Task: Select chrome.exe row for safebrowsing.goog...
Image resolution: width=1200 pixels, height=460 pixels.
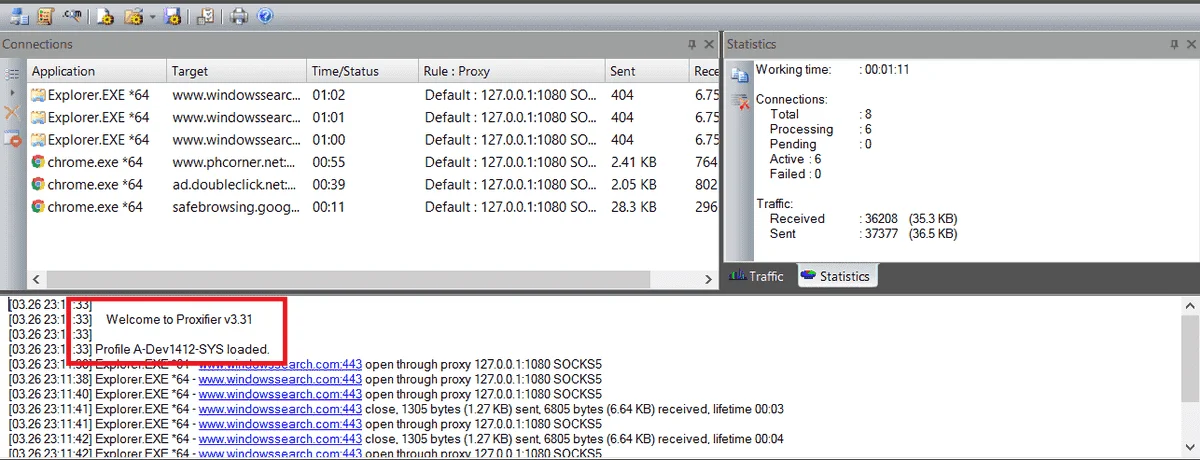Action: tap(373, 207)
